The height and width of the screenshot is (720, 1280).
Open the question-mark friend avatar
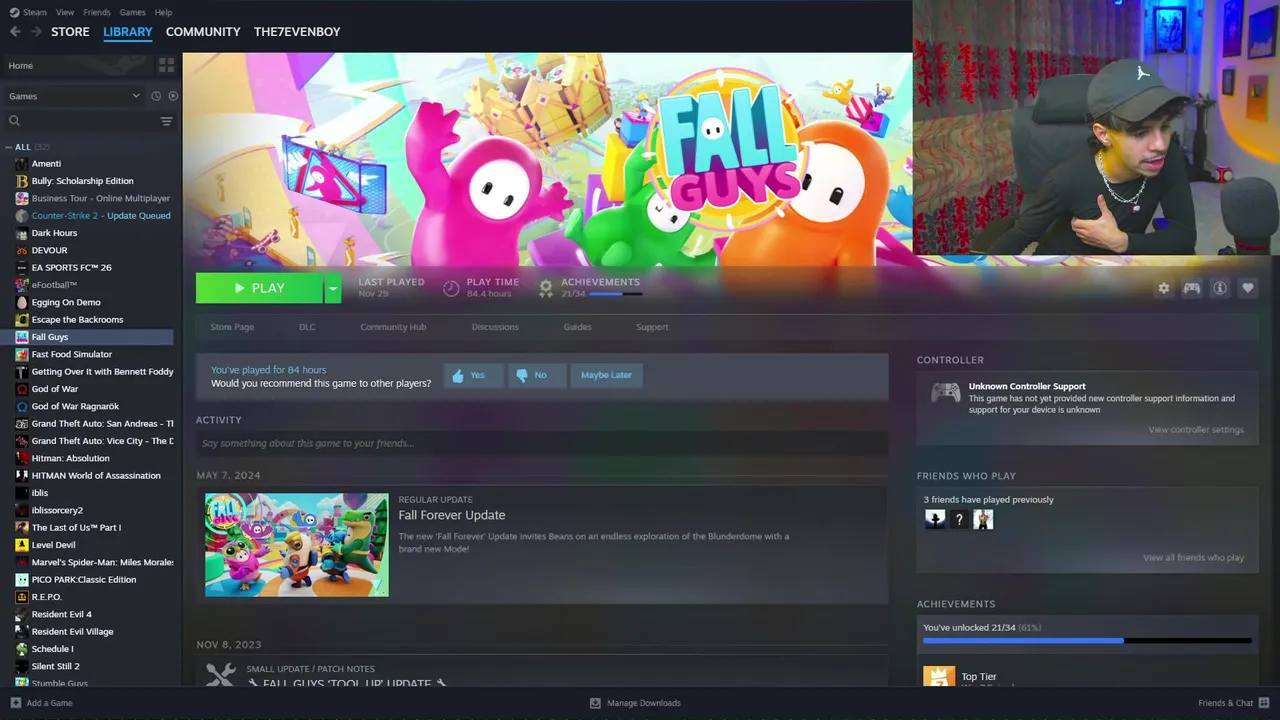(959, 519)
